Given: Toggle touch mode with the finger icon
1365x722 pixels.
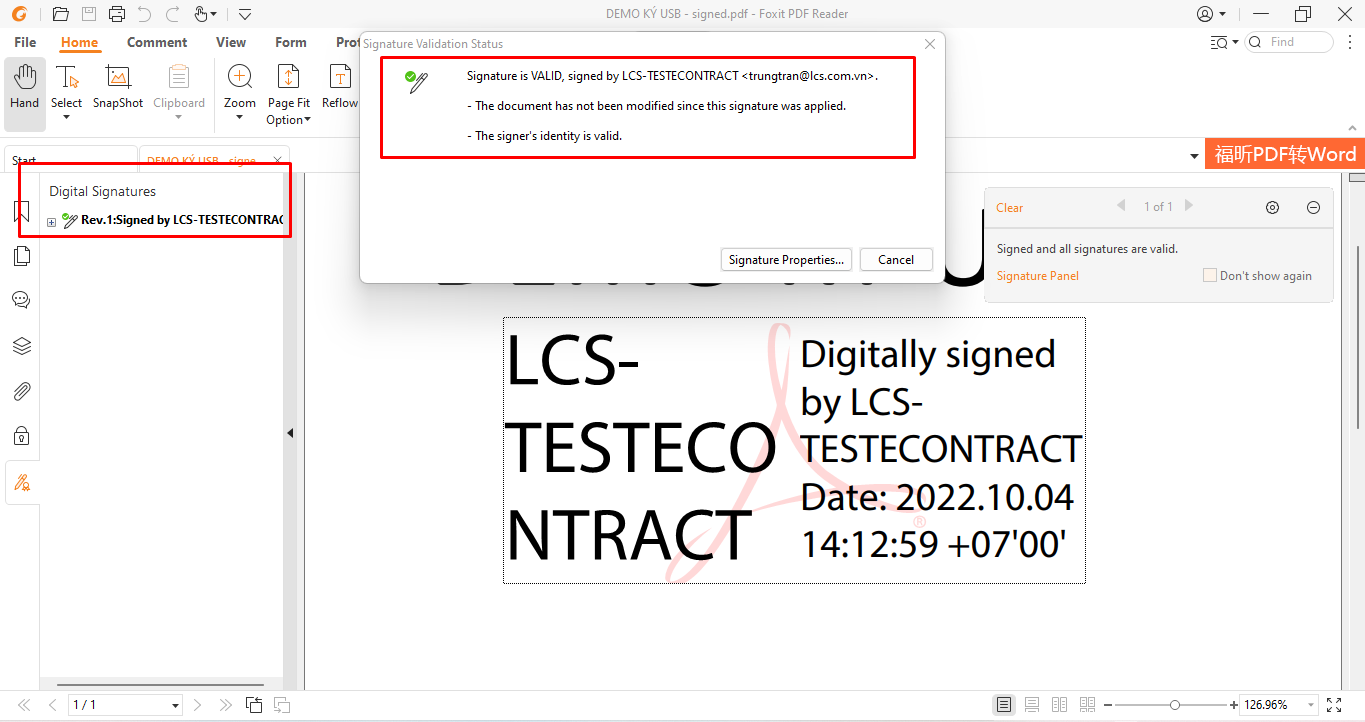Looking at the screenshot, I should coord(201,14).
